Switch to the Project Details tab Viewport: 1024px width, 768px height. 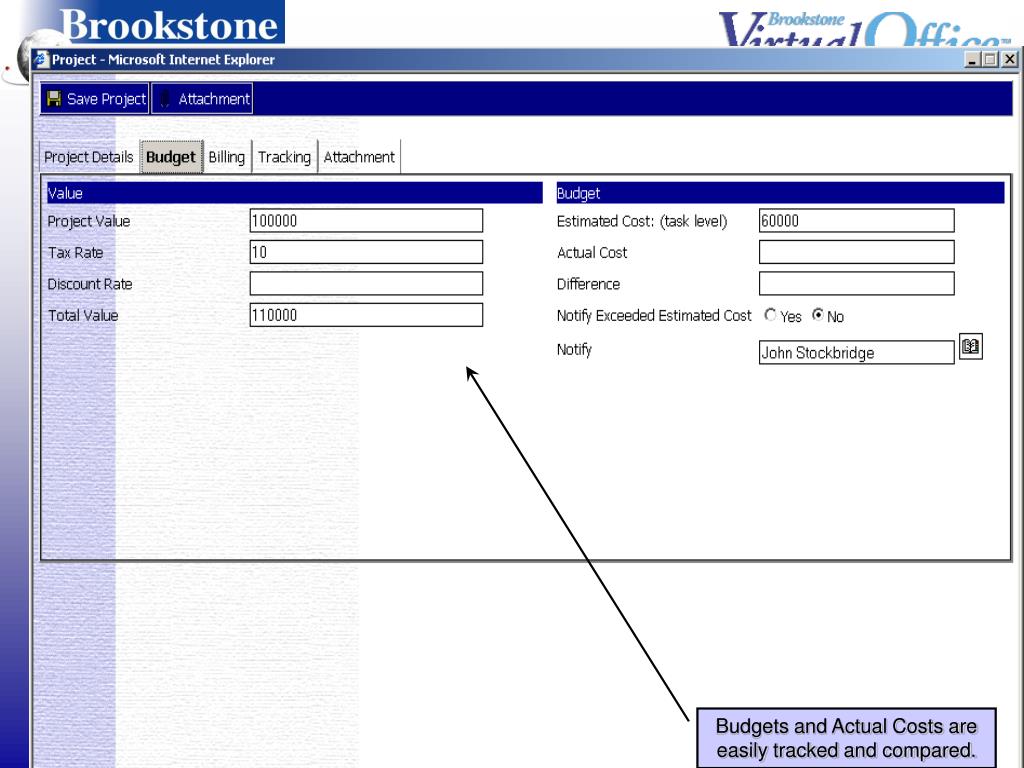[x=89, y=157]
